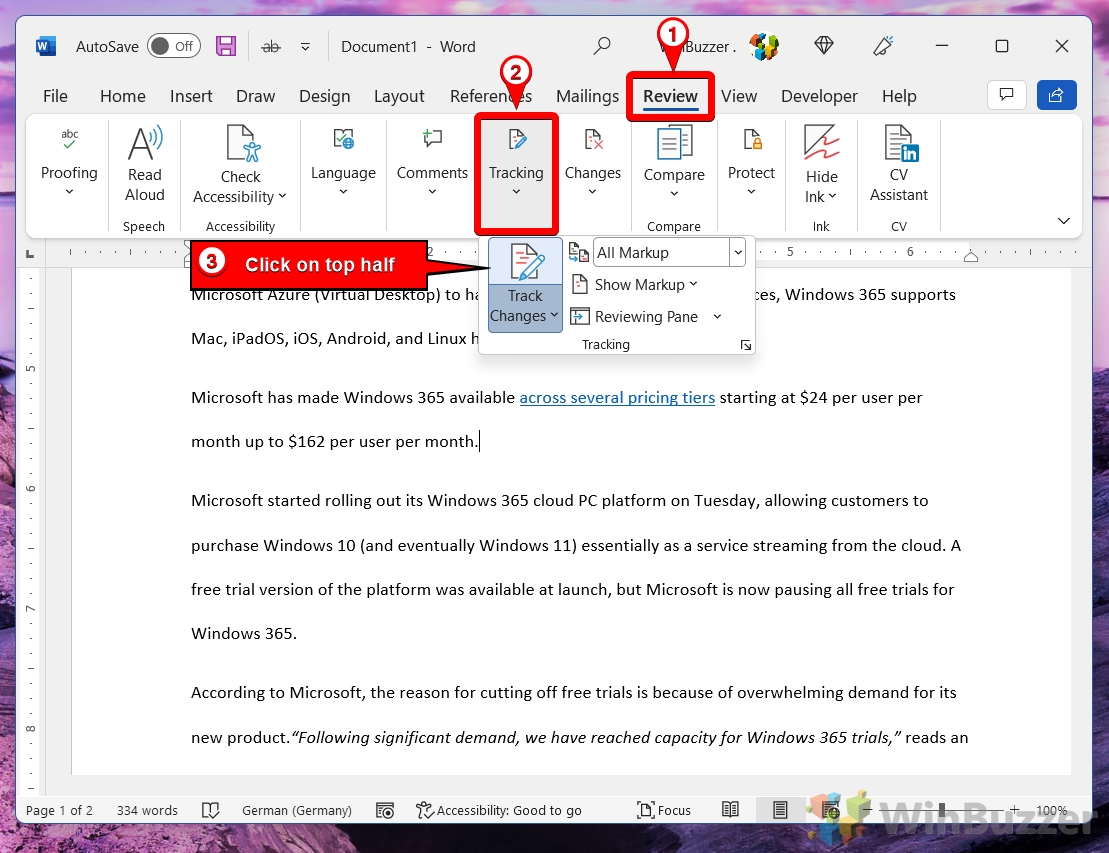Open the Comments pane button
The width and height of the screenshot is (1109, 853).
pos(1006,95)
